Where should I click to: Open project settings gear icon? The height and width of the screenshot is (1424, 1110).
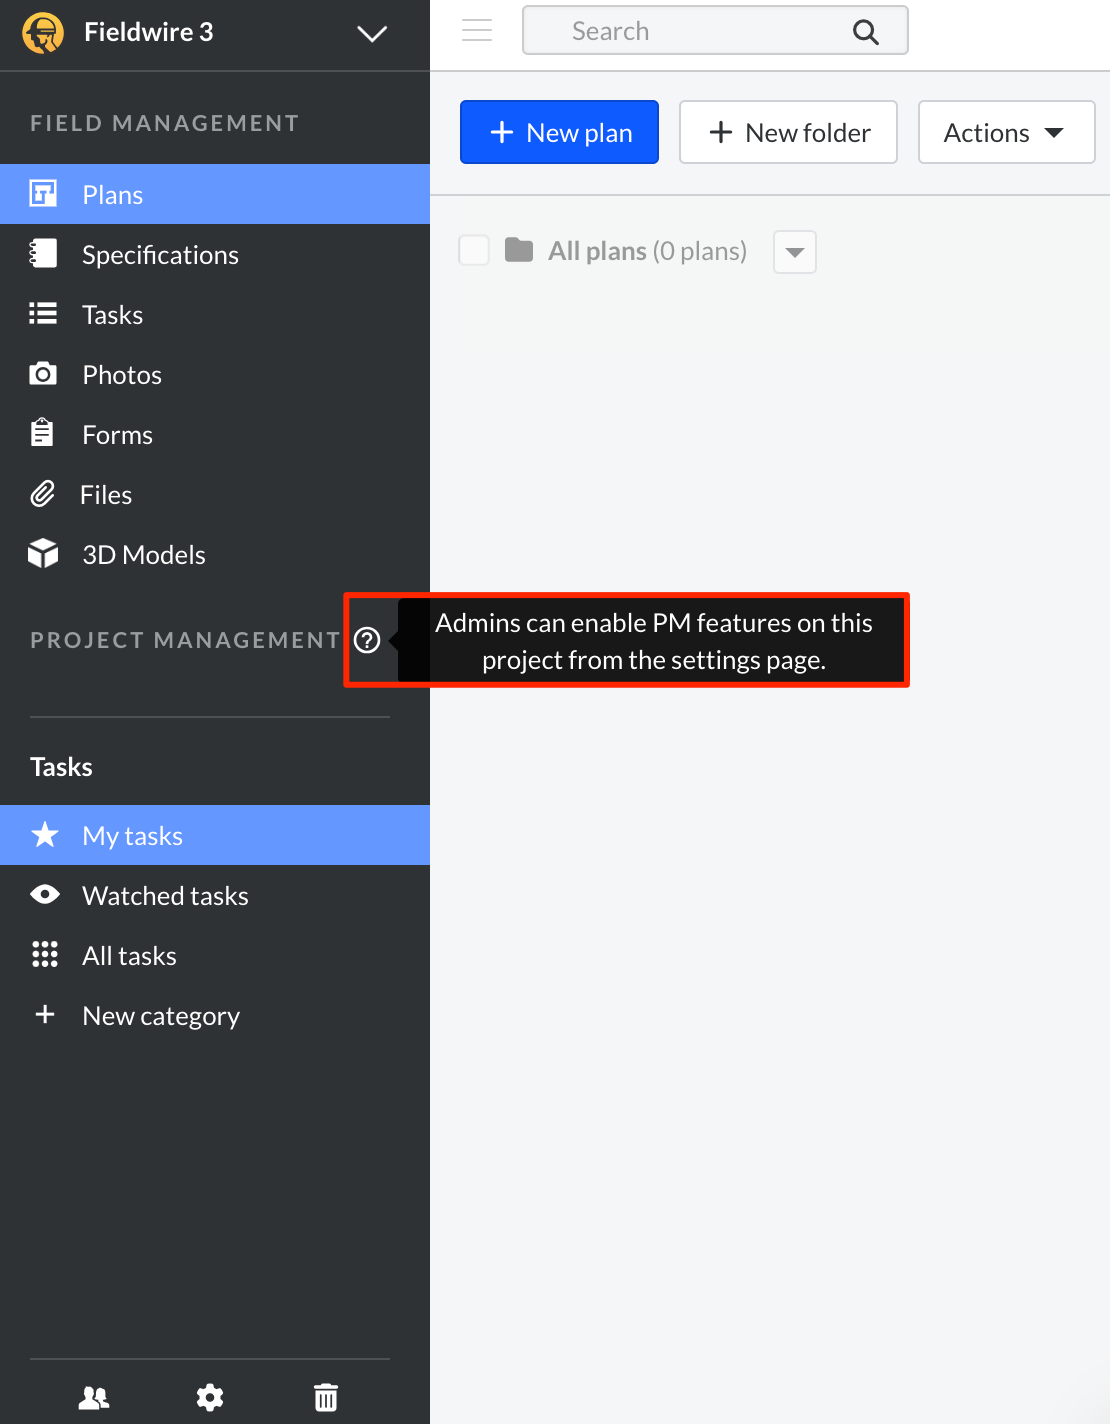[x=210, y=1397]
